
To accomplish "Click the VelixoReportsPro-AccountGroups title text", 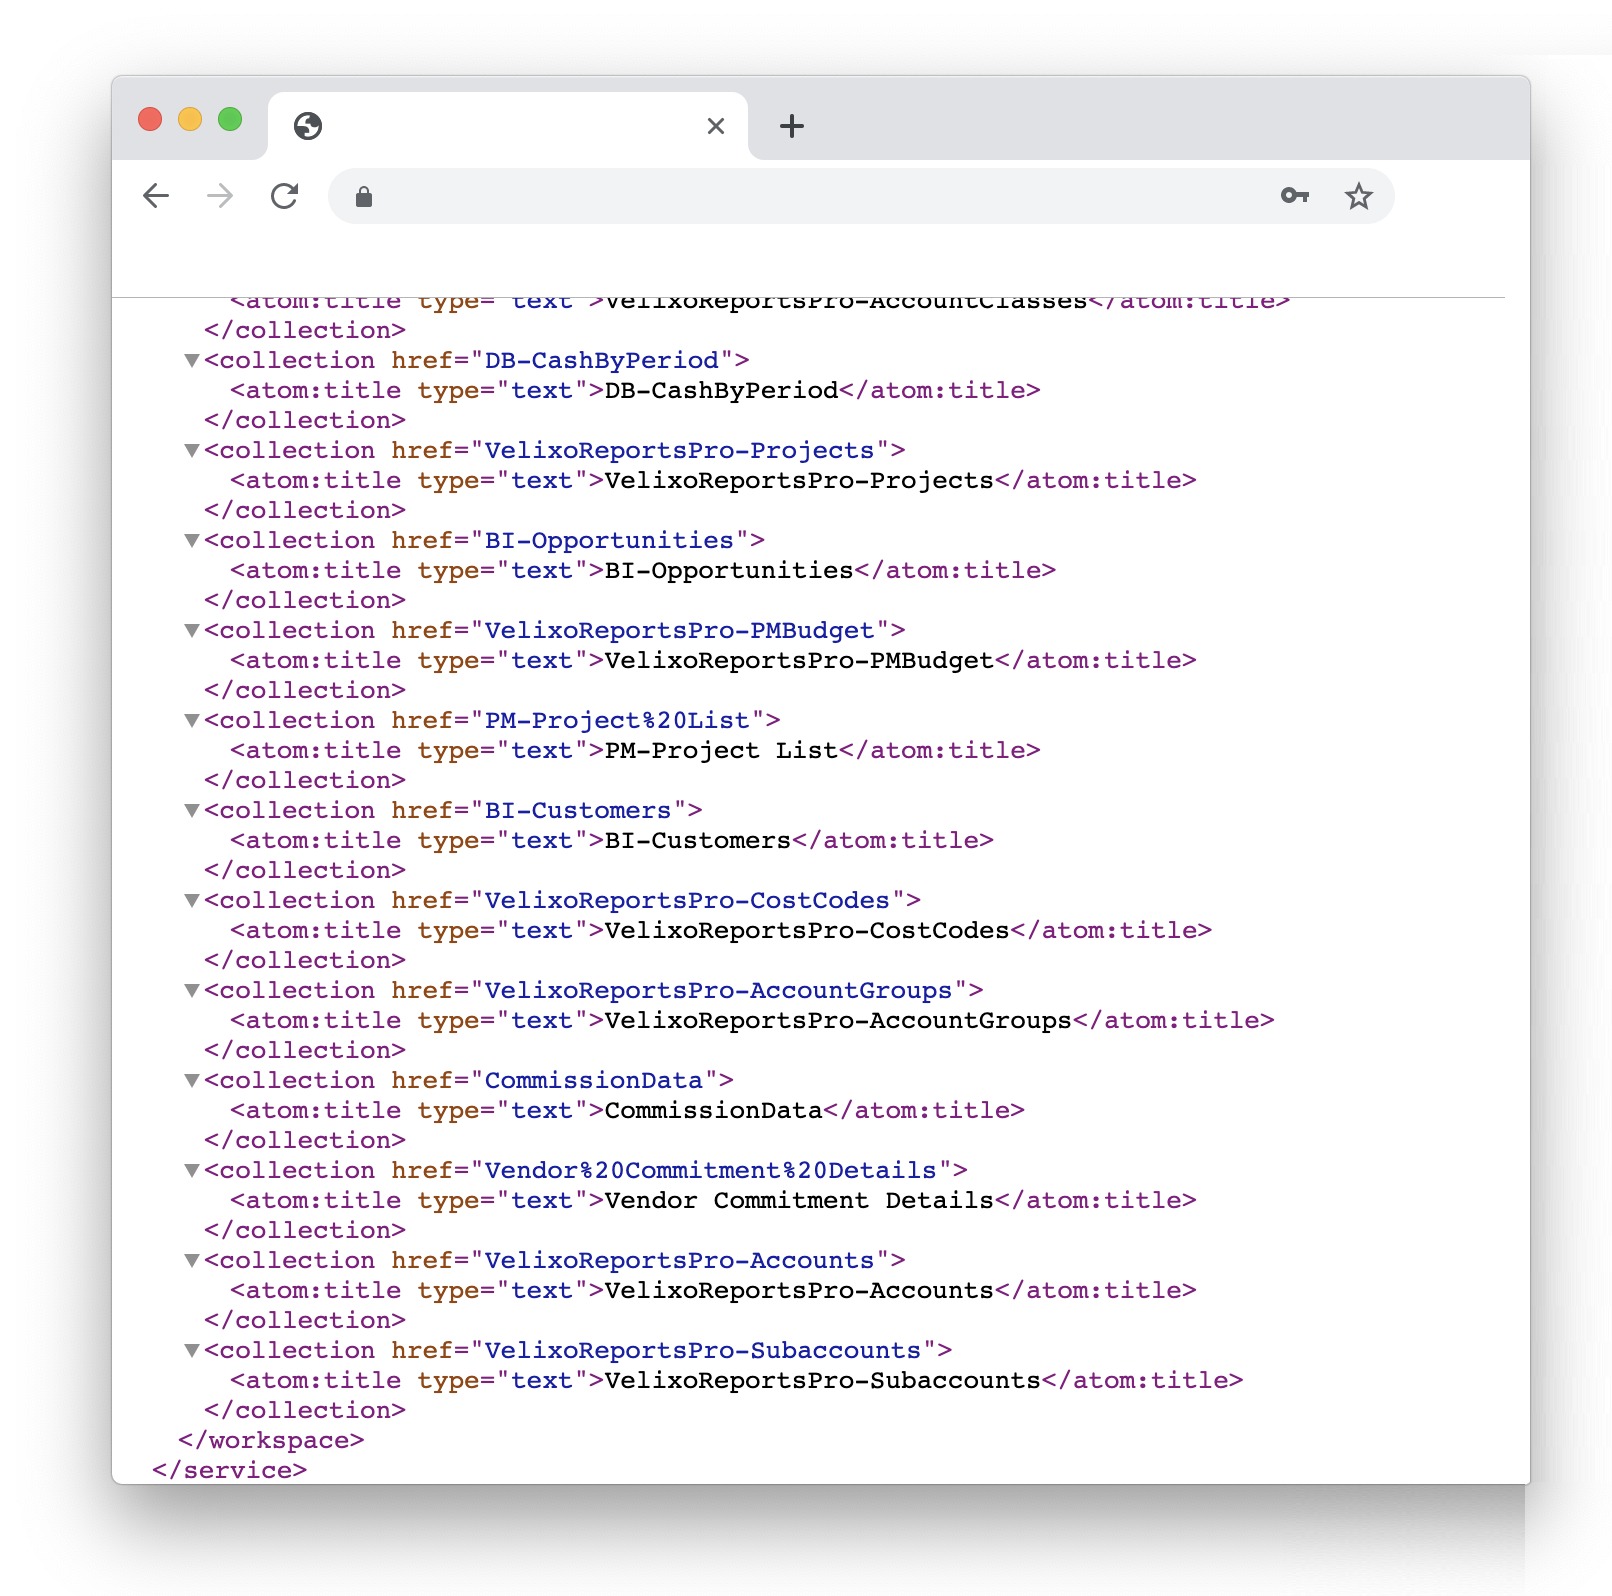I will click(x=839, y=1020).
